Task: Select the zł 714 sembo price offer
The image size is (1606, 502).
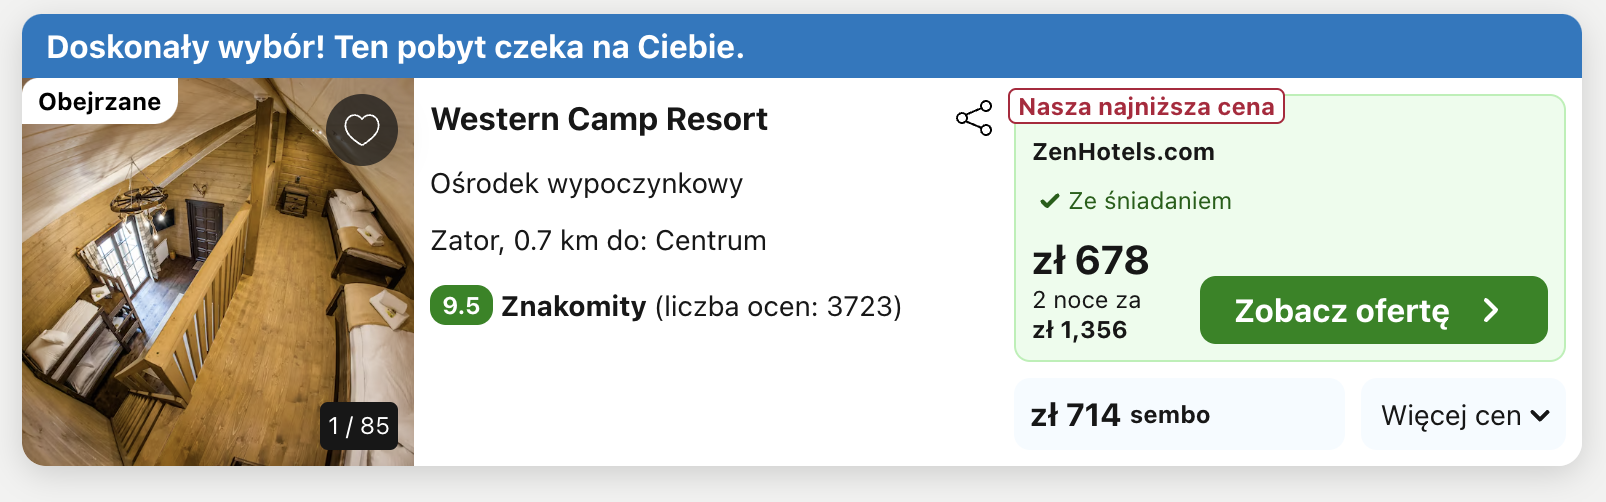Action: tap(1179, 414)
